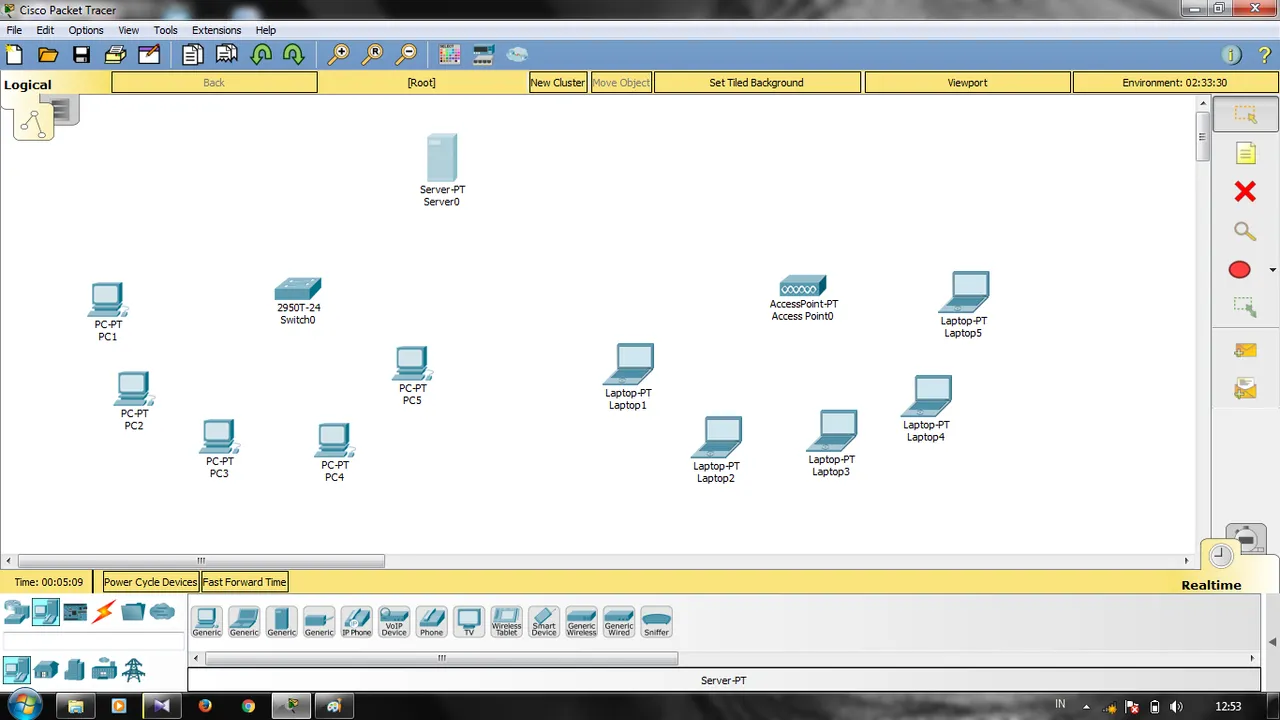The height and width of the screenshot is (720, 1280).
Task: Choose the IP Phone device
Action: pos(356,621)
